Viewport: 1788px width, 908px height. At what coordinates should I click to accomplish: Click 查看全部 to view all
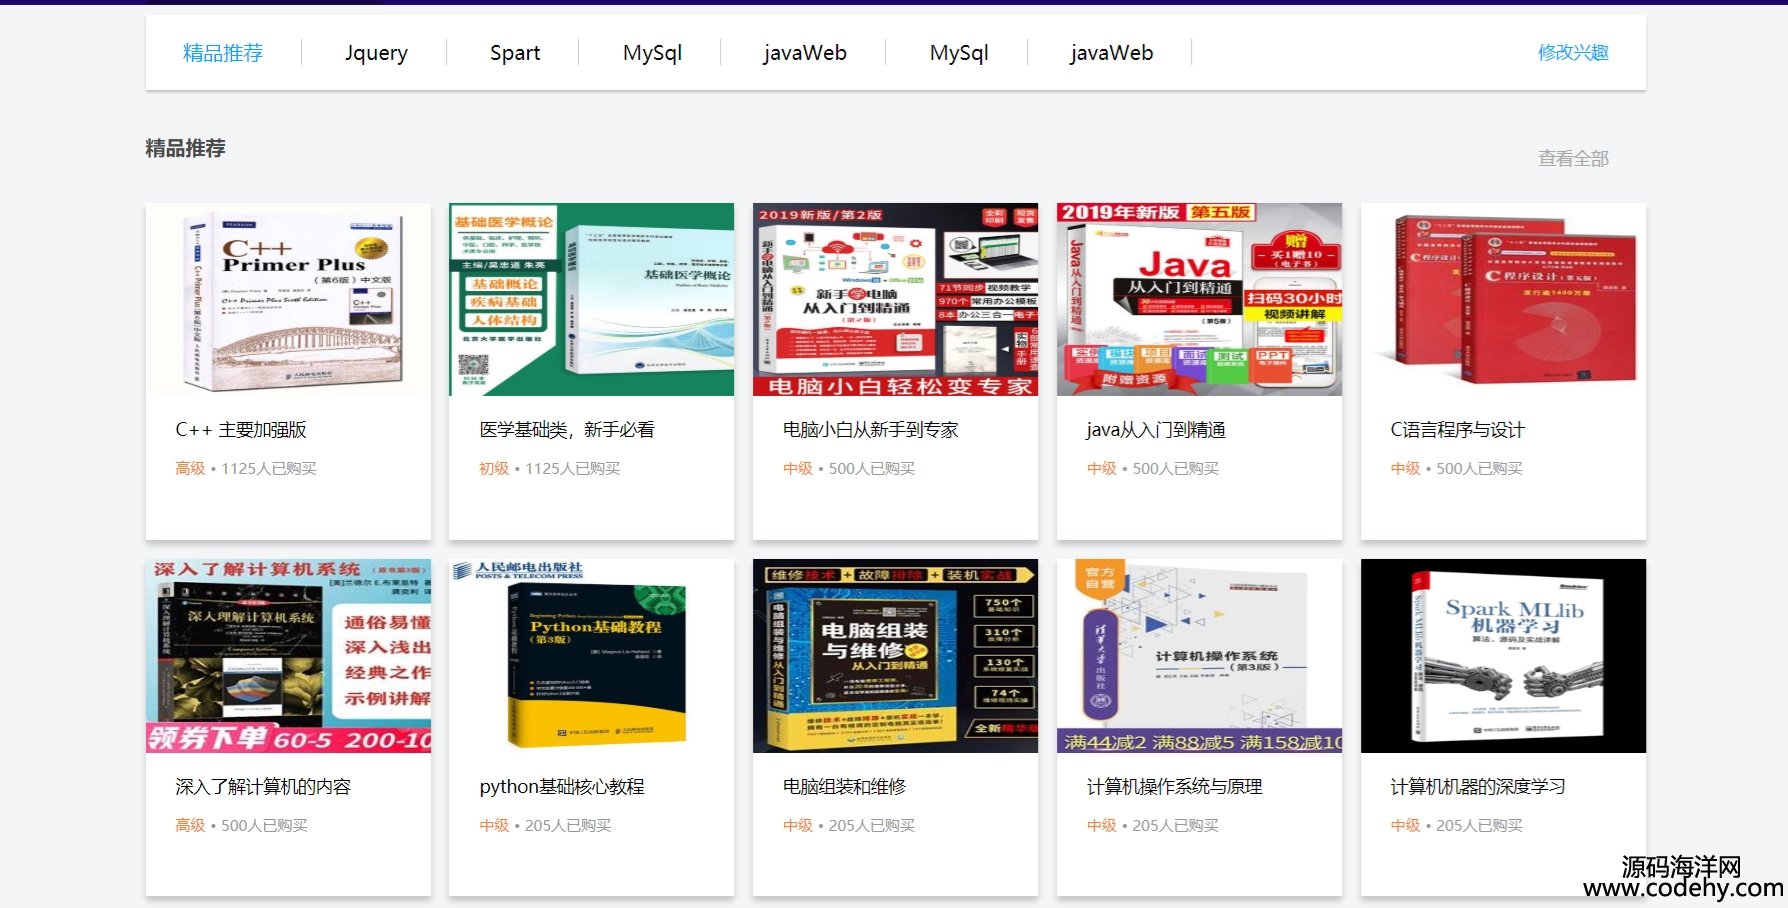(1573, 158)
